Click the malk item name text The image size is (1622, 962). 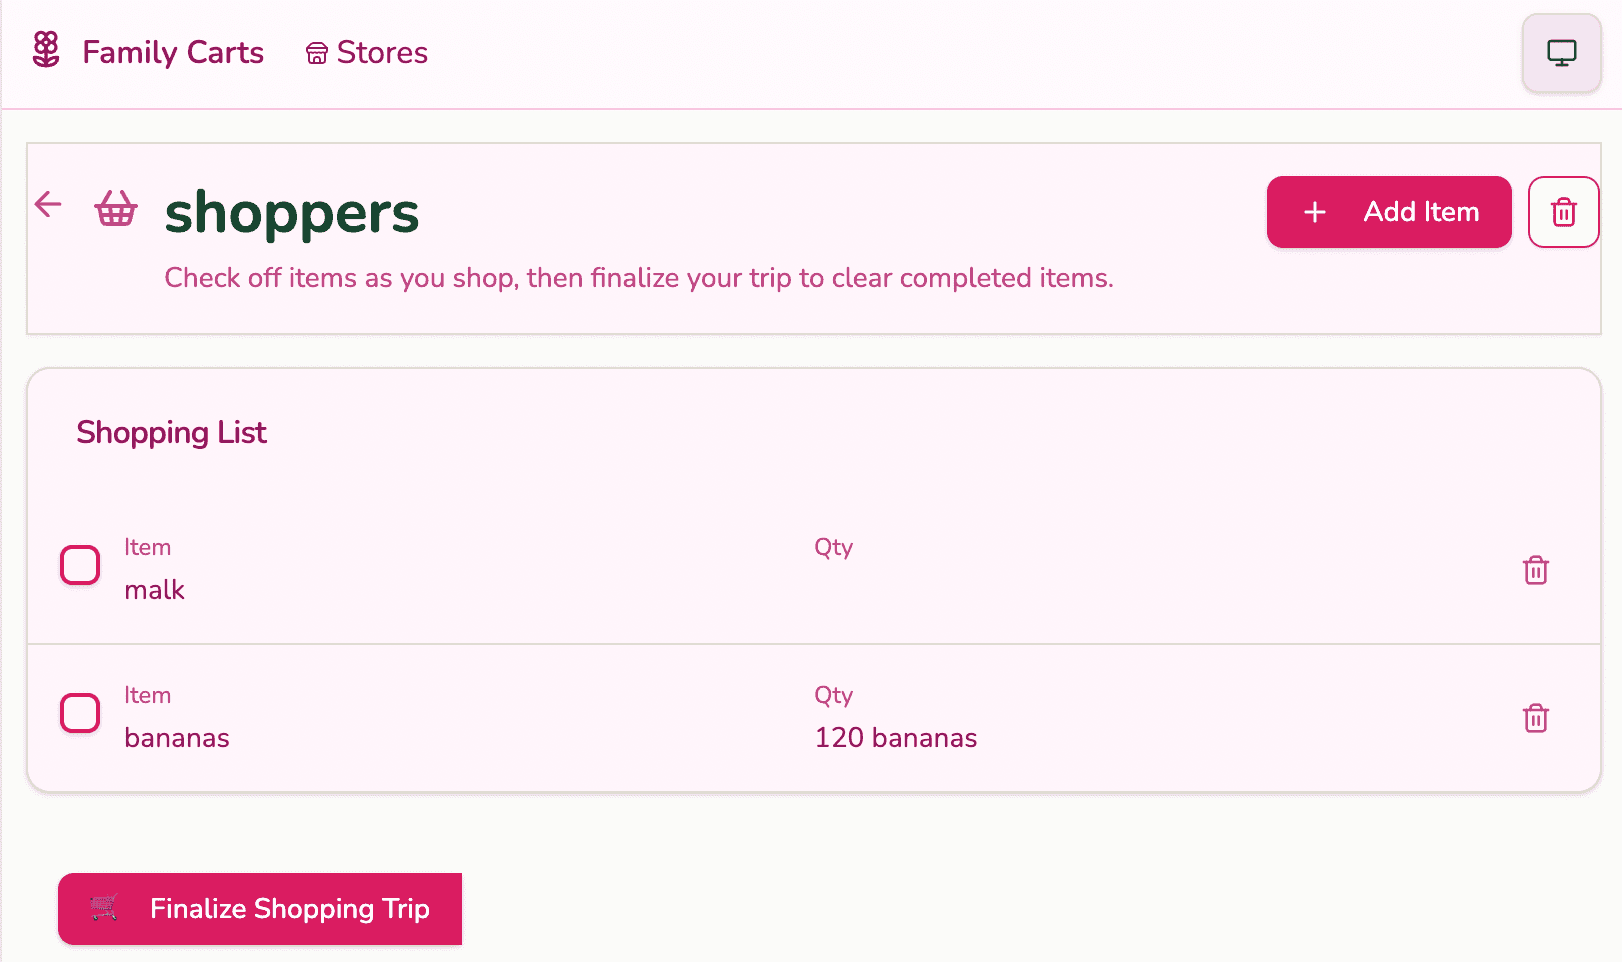click(x=155, y=590)
